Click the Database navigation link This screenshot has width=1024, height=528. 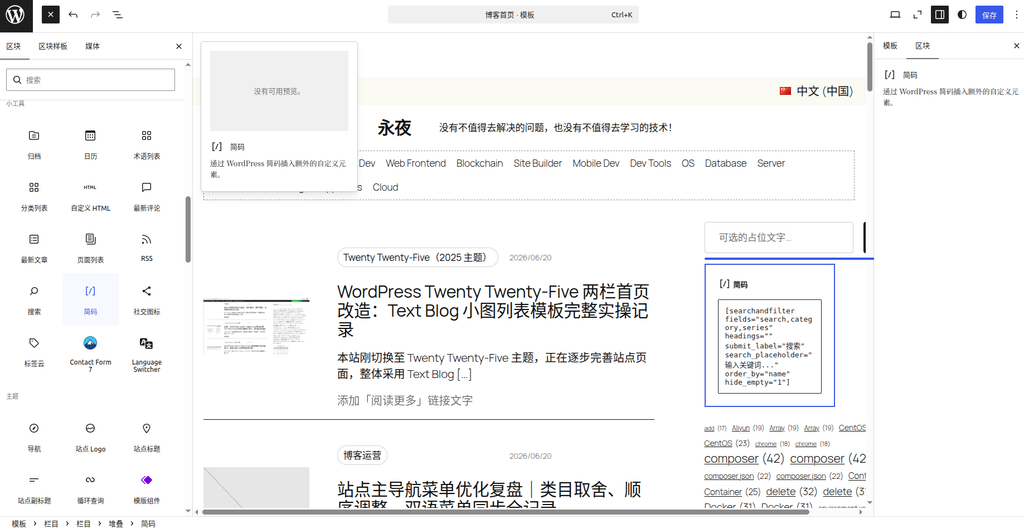tap(726, 163)
